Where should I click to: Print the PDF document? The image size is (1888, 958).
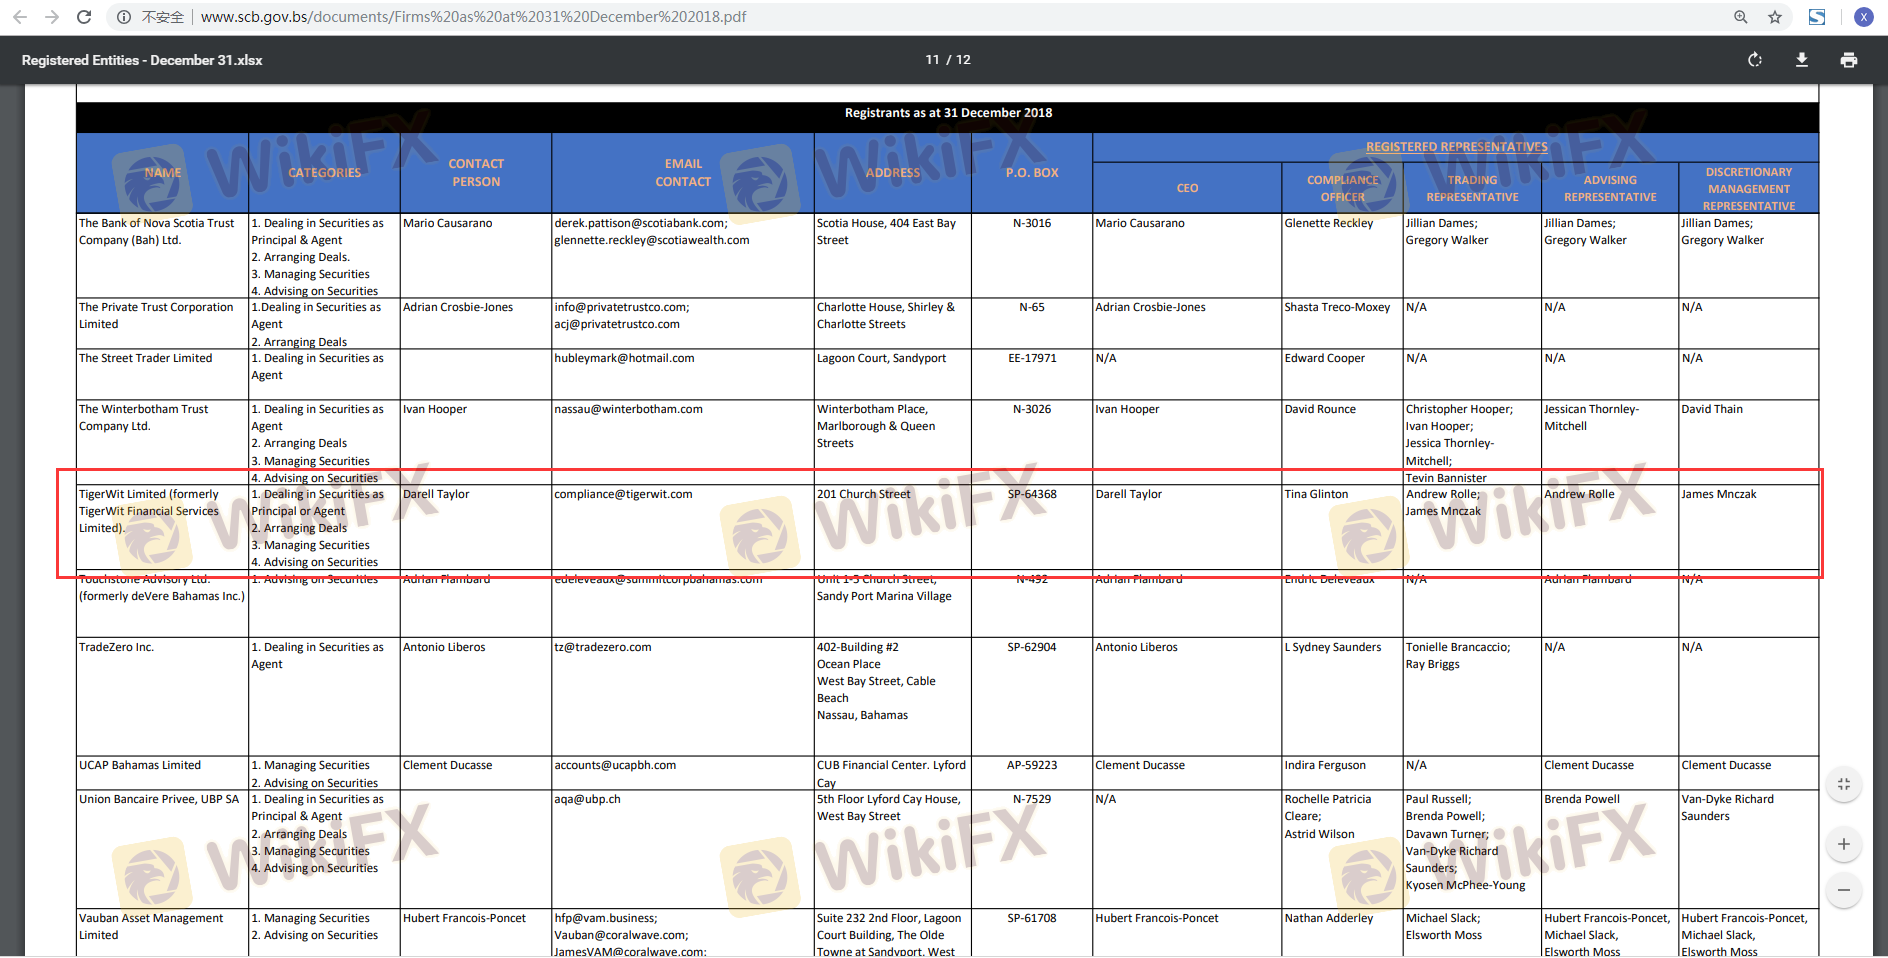pyautogui.click(x=1849, y=60)
